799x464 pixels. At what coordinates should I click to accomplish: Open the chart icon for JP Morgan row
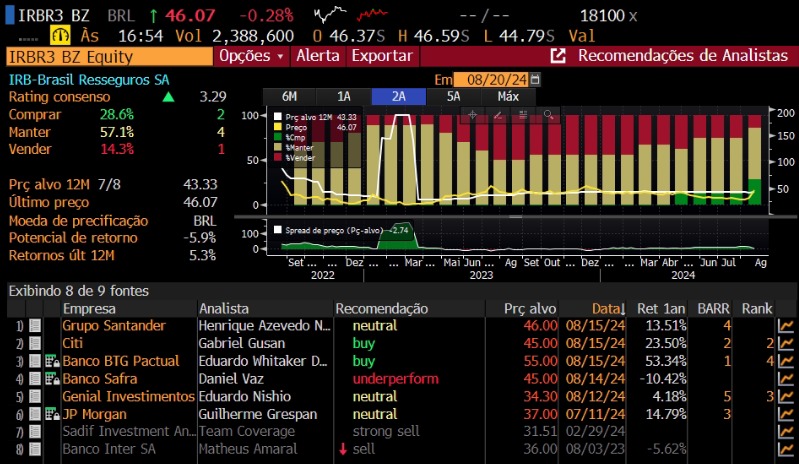click(786, 414)
